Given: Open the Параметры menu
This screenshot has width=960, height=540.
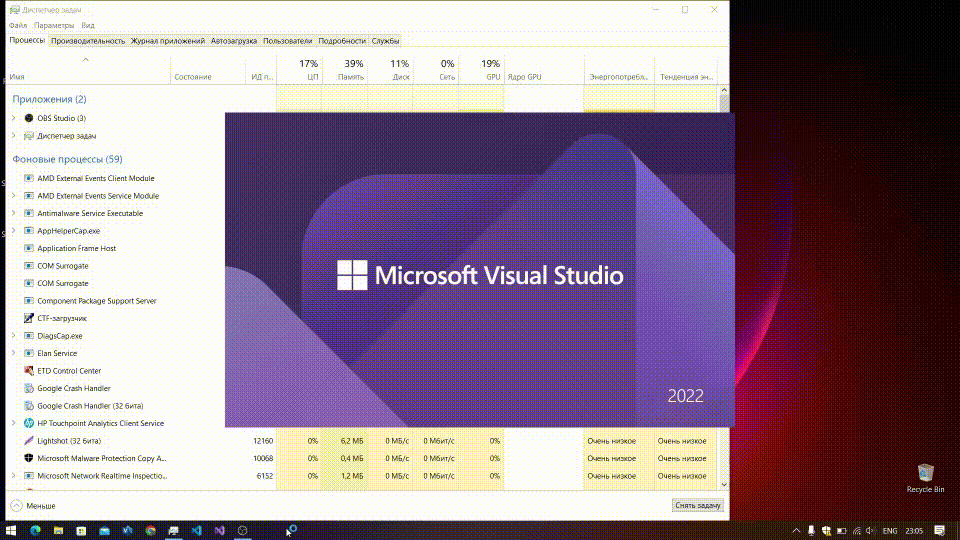Looking at the screenshot, I should pyautogui.click(x=54, y=25).
